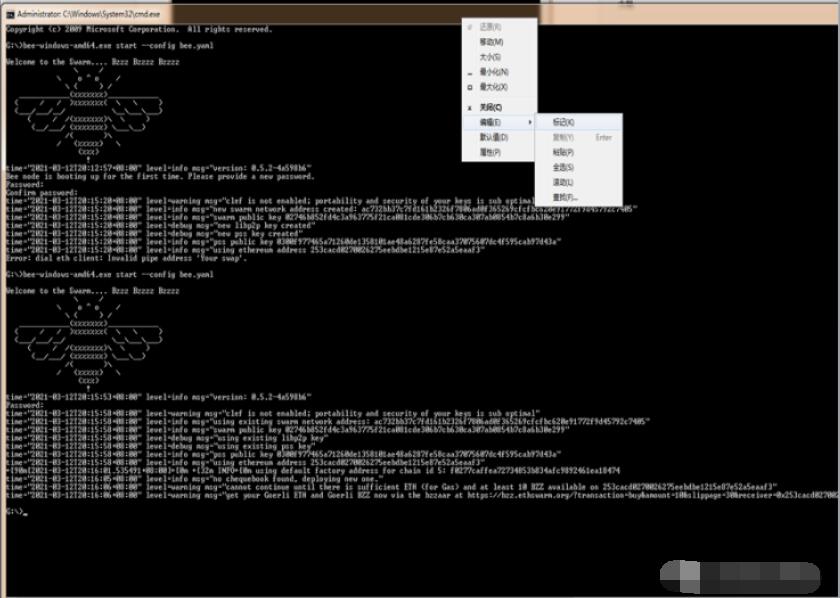840x598 pixels.
Task: Click the disabled 复制(Y) Enter entry
Action: 580,137
